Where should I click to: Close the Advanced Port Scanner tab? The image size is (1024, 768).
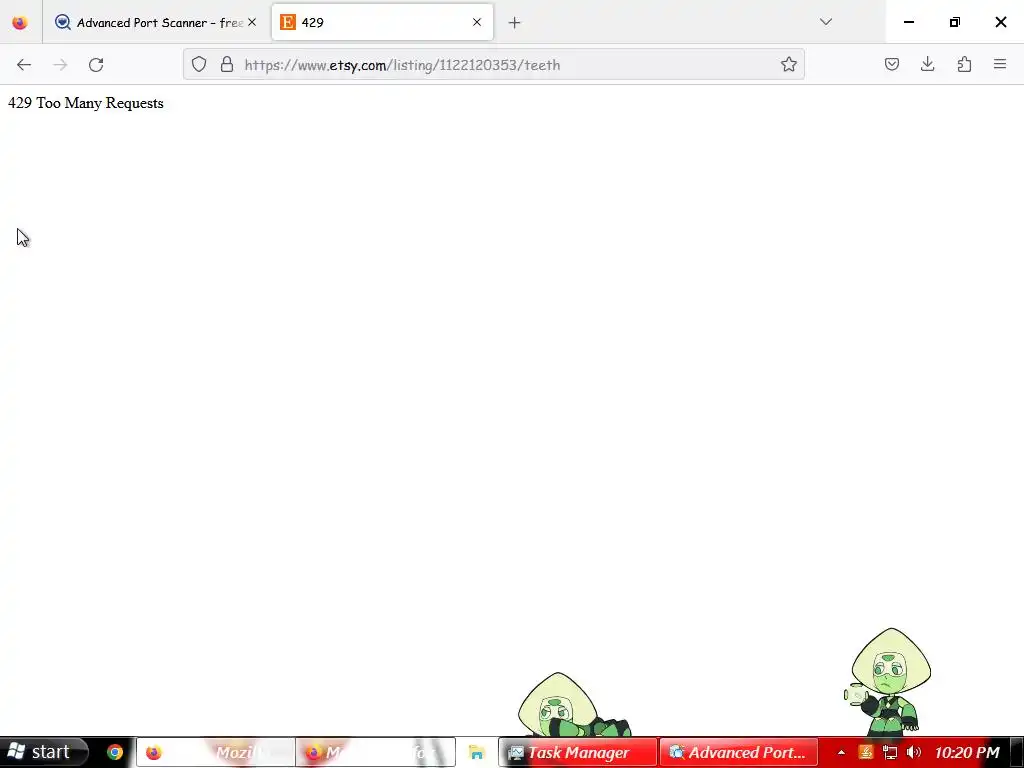pyautogui.click(x=252, y=22)
